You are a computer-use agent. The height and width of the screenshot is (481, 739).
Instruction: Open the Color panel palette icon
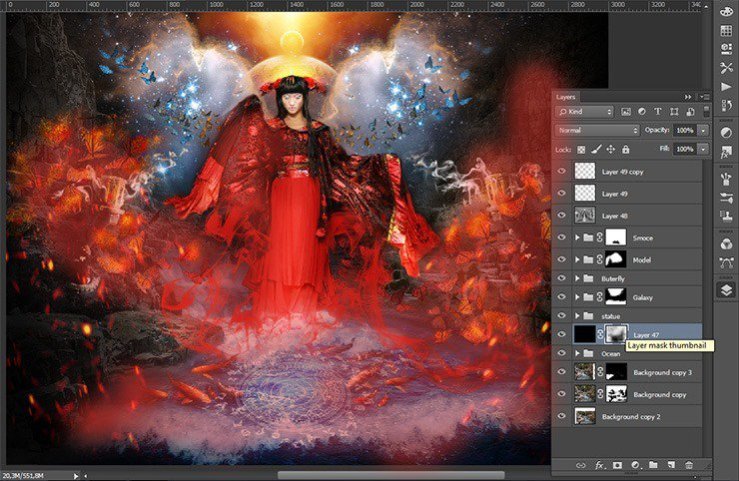point(726,11)
